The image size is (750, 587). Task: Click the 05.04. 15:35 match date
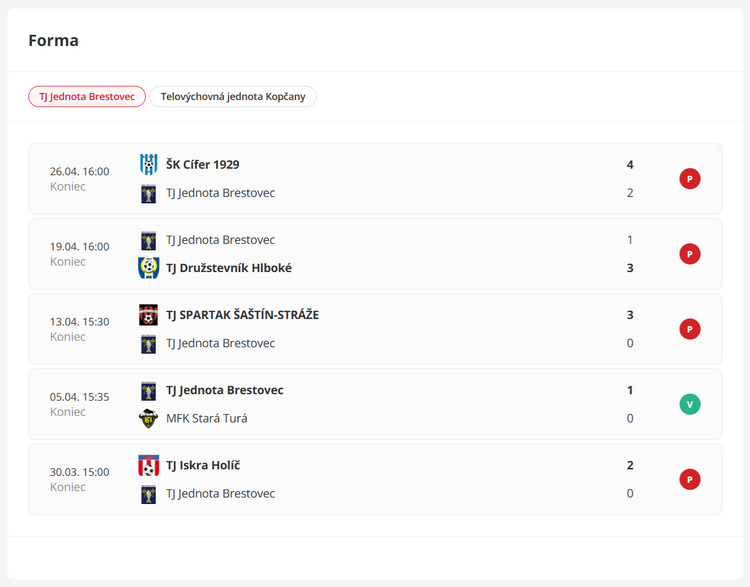point(79,397)
